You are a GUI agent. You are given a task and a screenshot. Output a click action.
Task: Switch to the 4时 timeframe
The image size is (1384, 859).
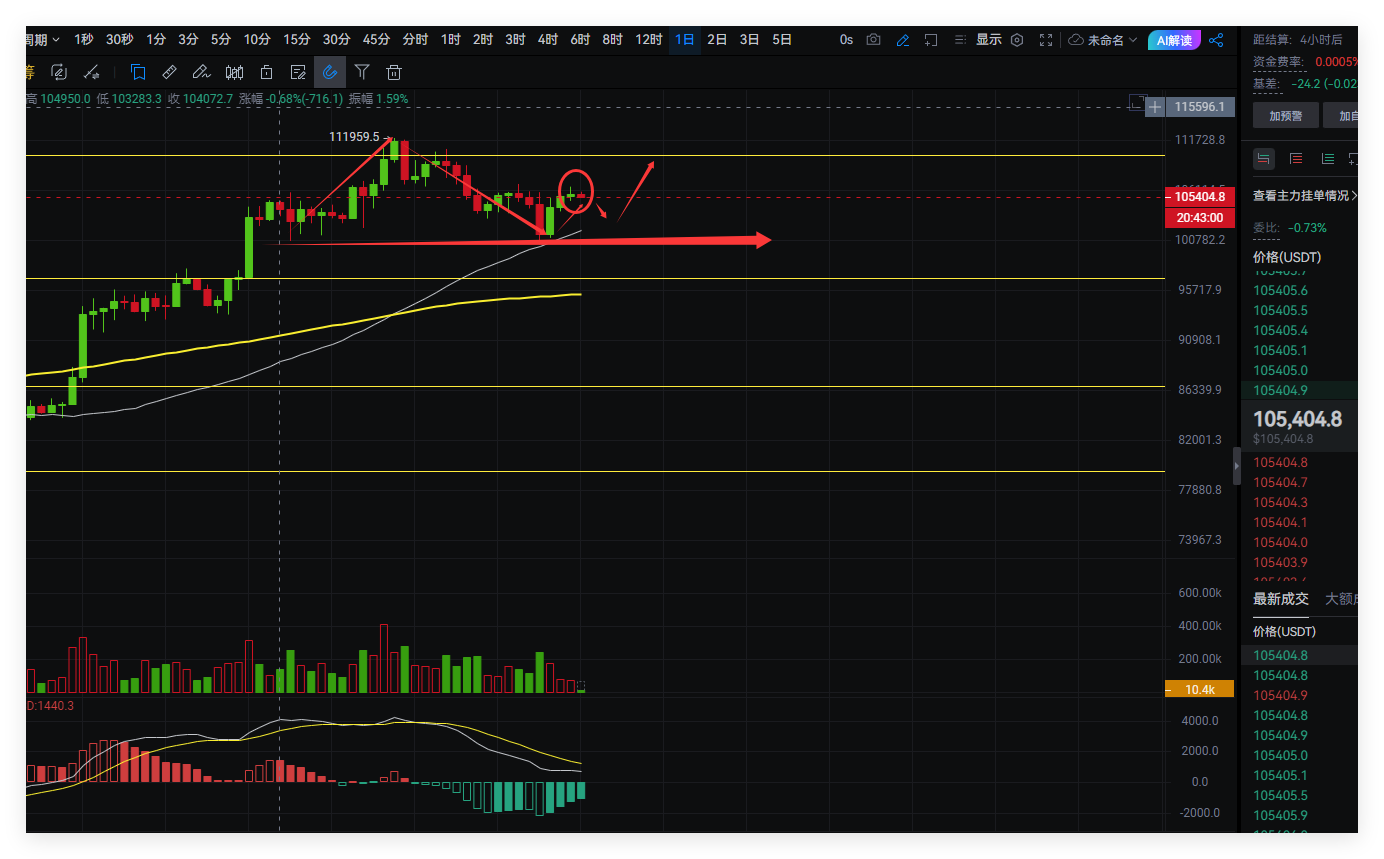point(547,40)
